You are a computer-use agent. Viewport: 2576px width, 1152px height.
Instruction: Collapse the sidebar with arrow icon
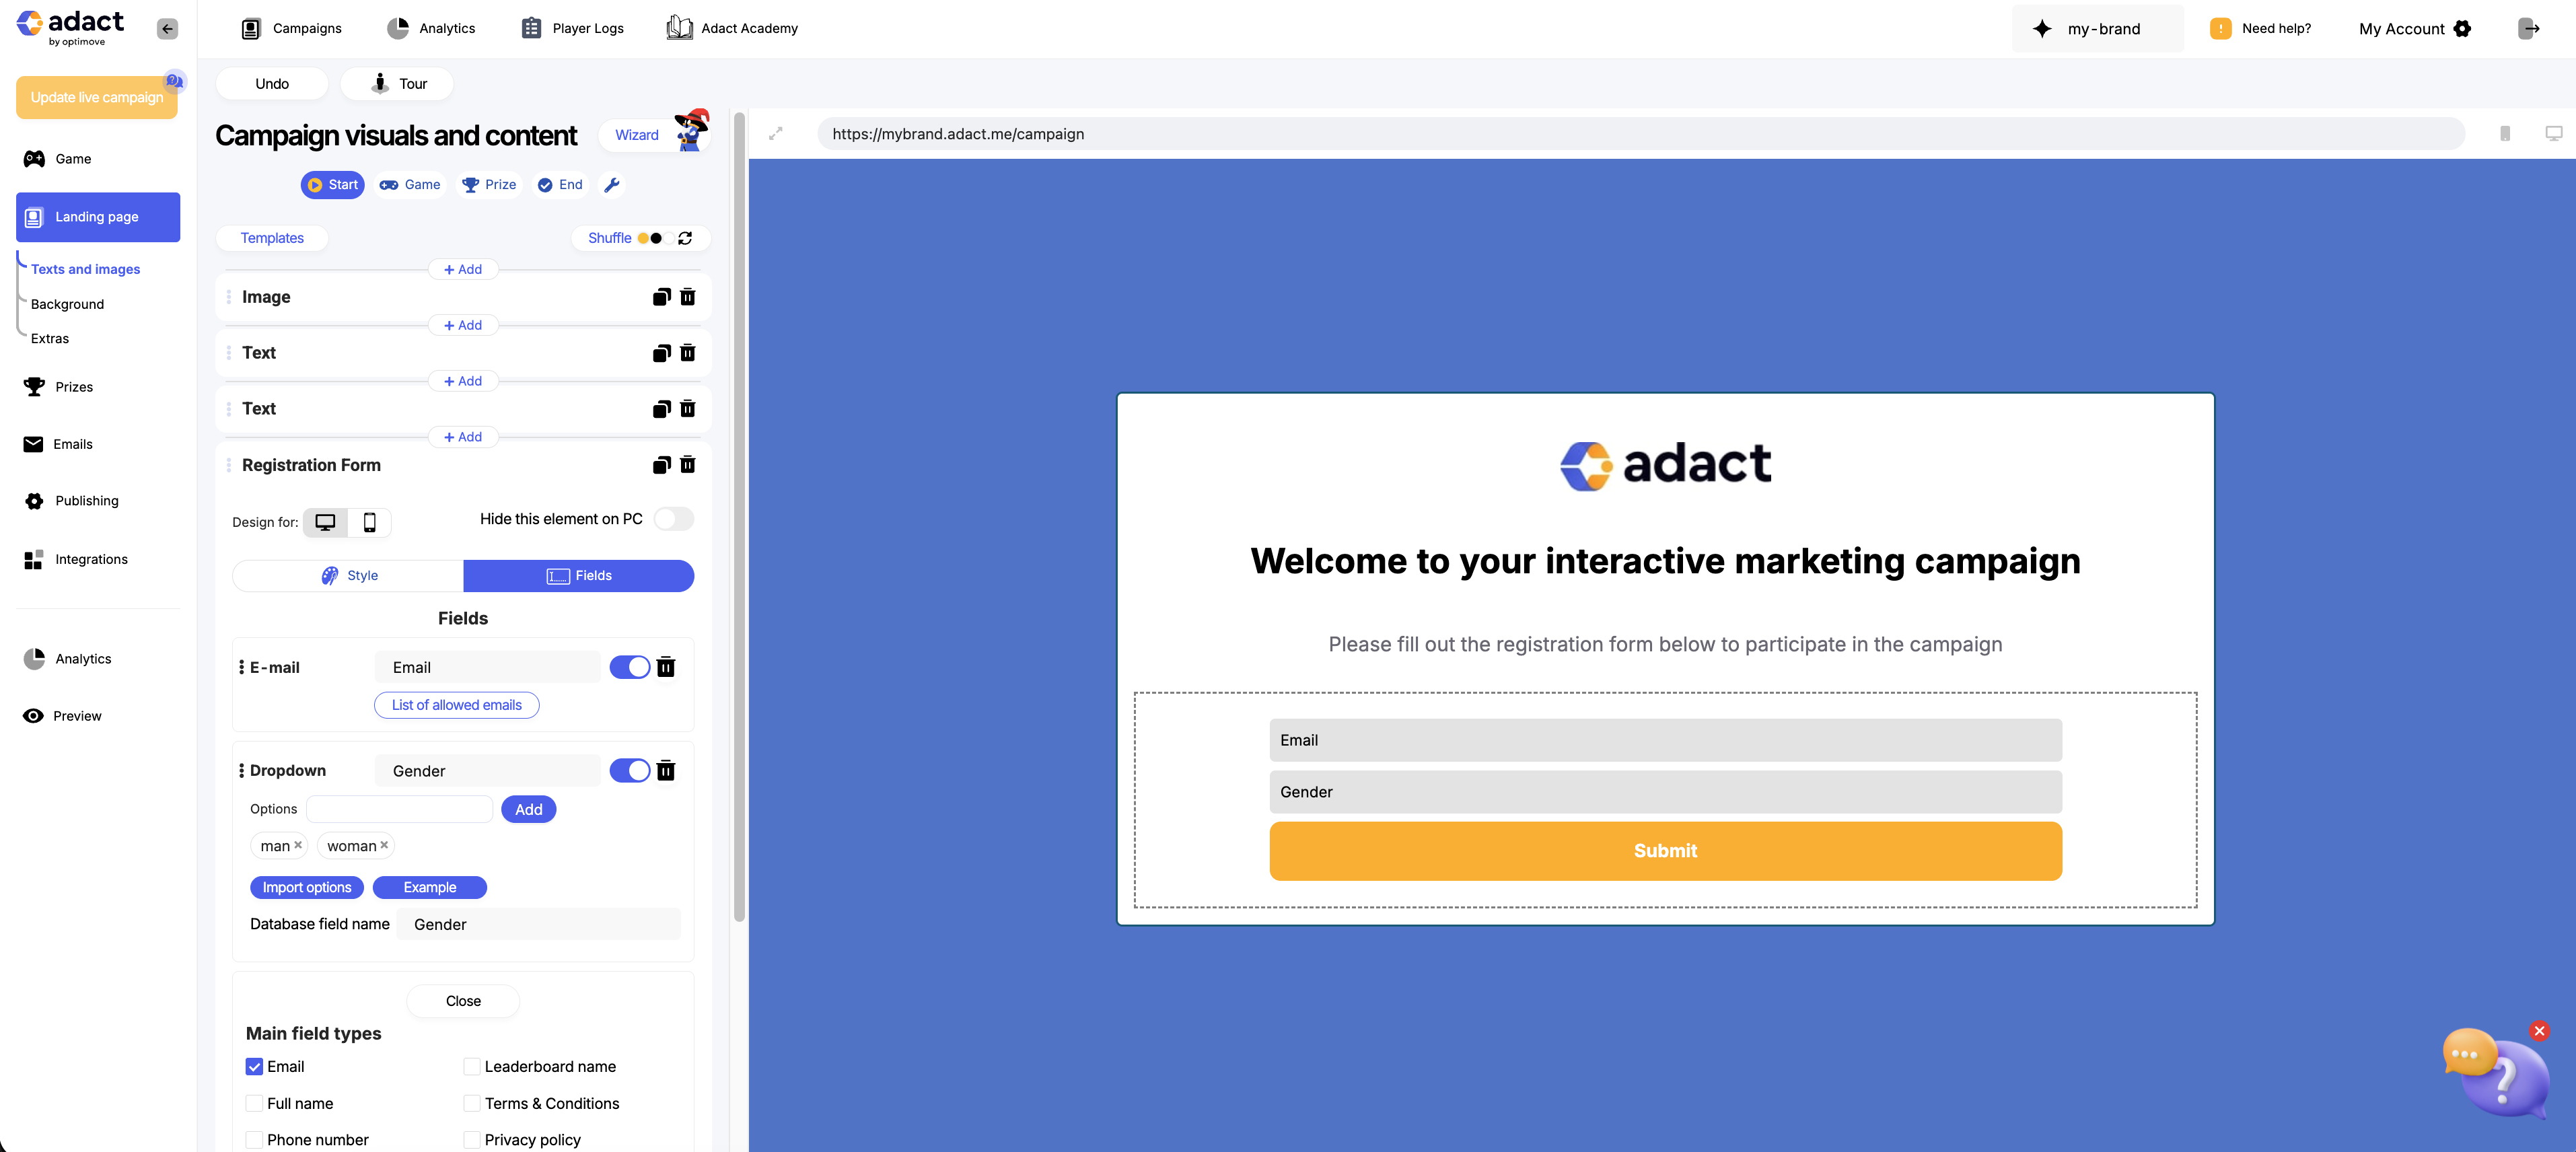(x=168, y=29)
